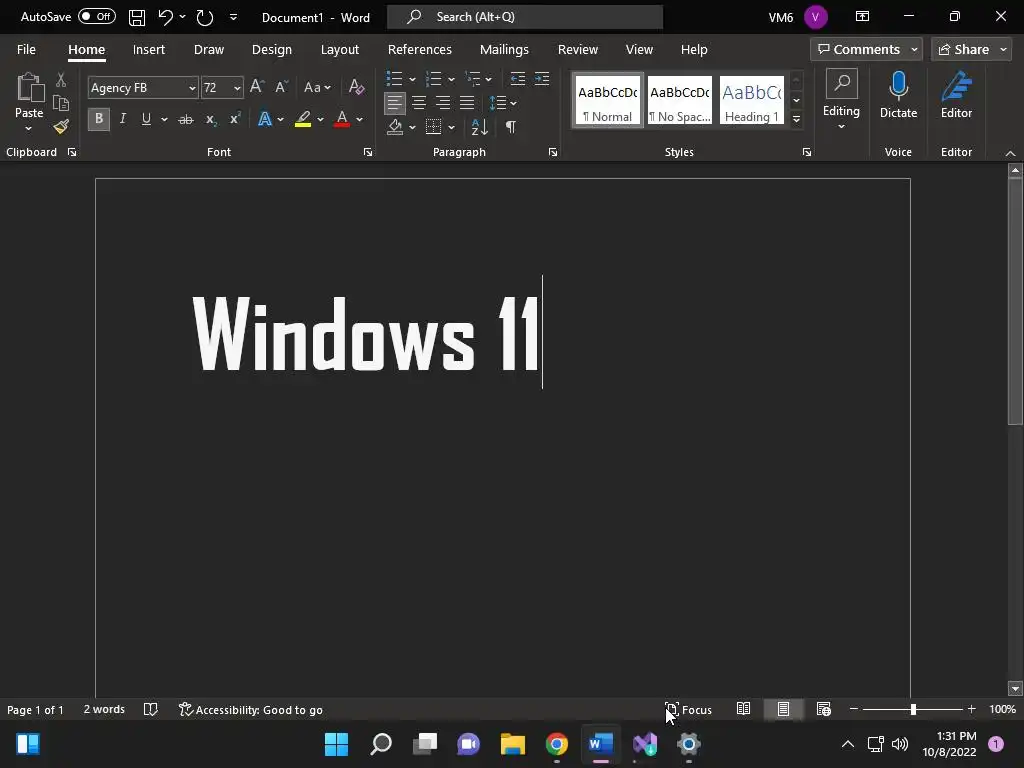Apply red font color
1024x768 pixels.
[342, 119]
